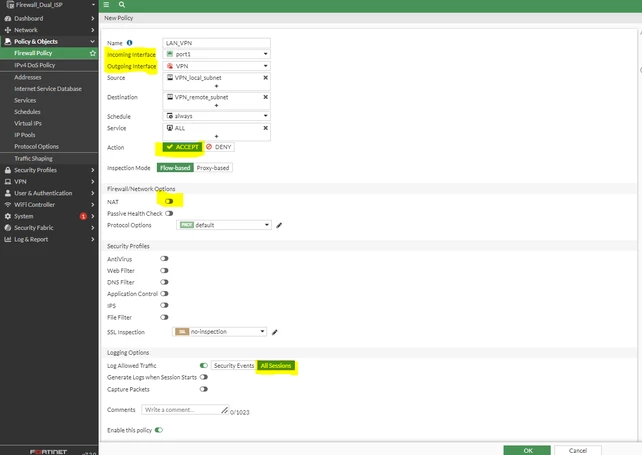Enable the AntiVirus profile toggle

tap(164, 258)
